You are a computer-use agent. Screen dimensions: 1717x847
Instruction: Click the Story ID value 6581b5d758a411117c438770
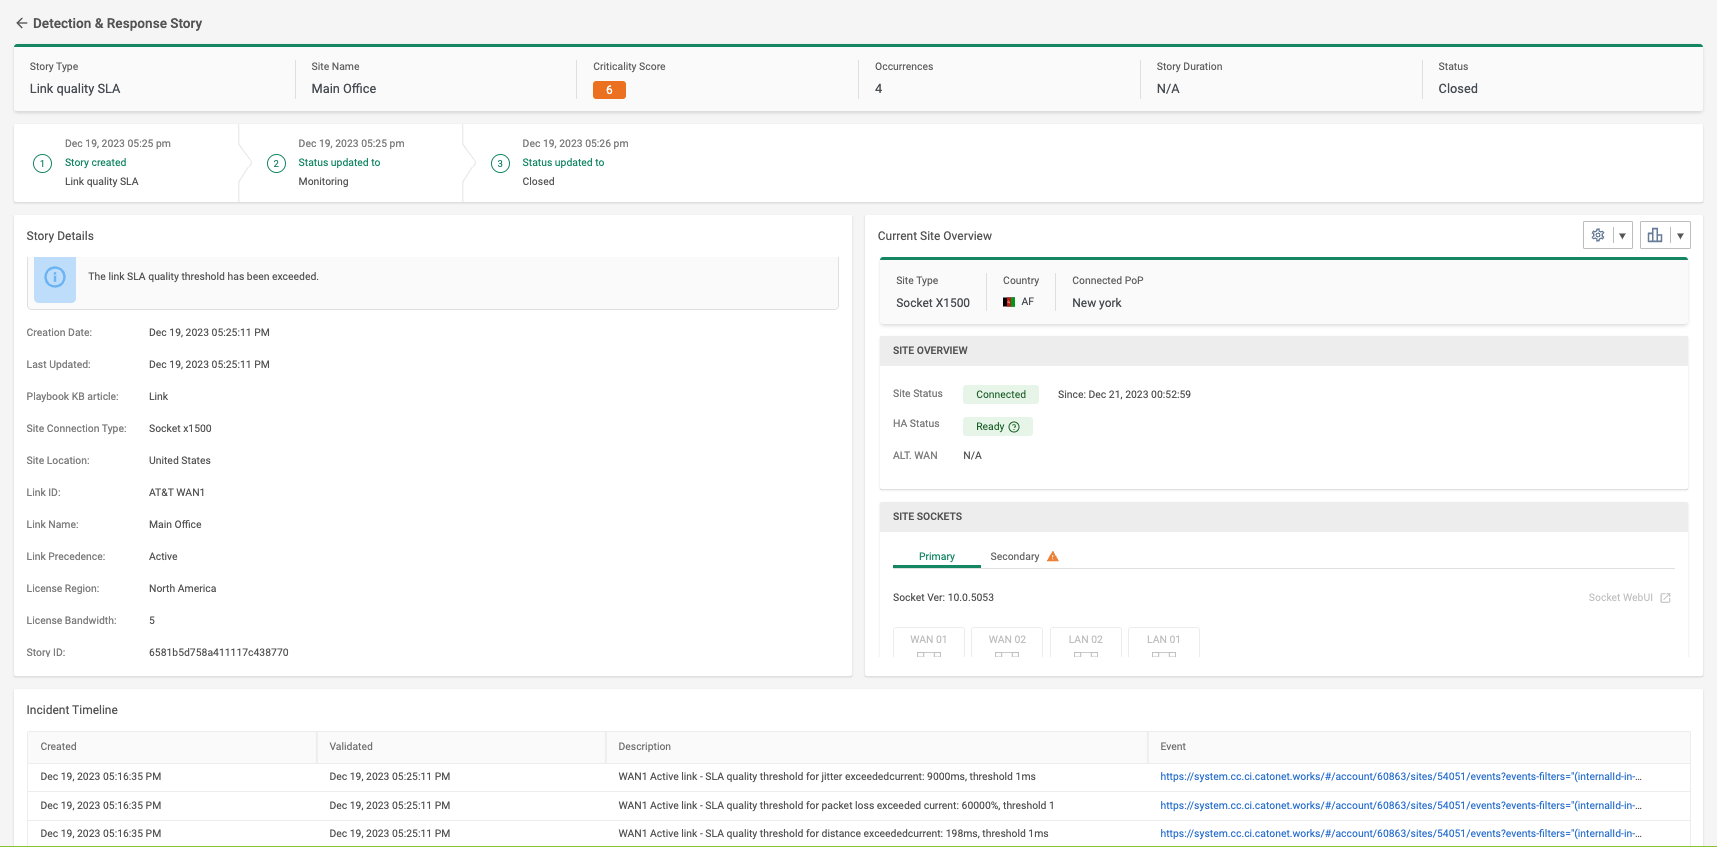coord(218,653)
